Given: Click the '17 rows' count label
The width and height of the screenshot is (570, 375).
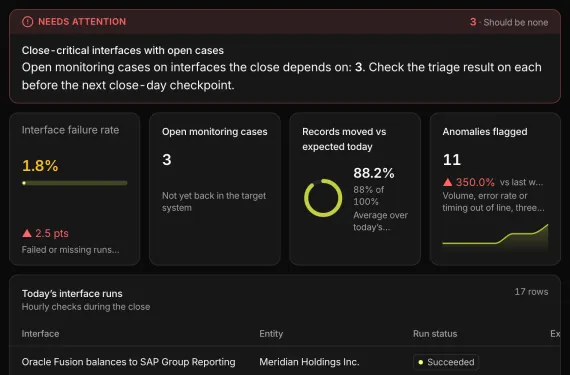Looking at the screenshot, I should point(531,292).
